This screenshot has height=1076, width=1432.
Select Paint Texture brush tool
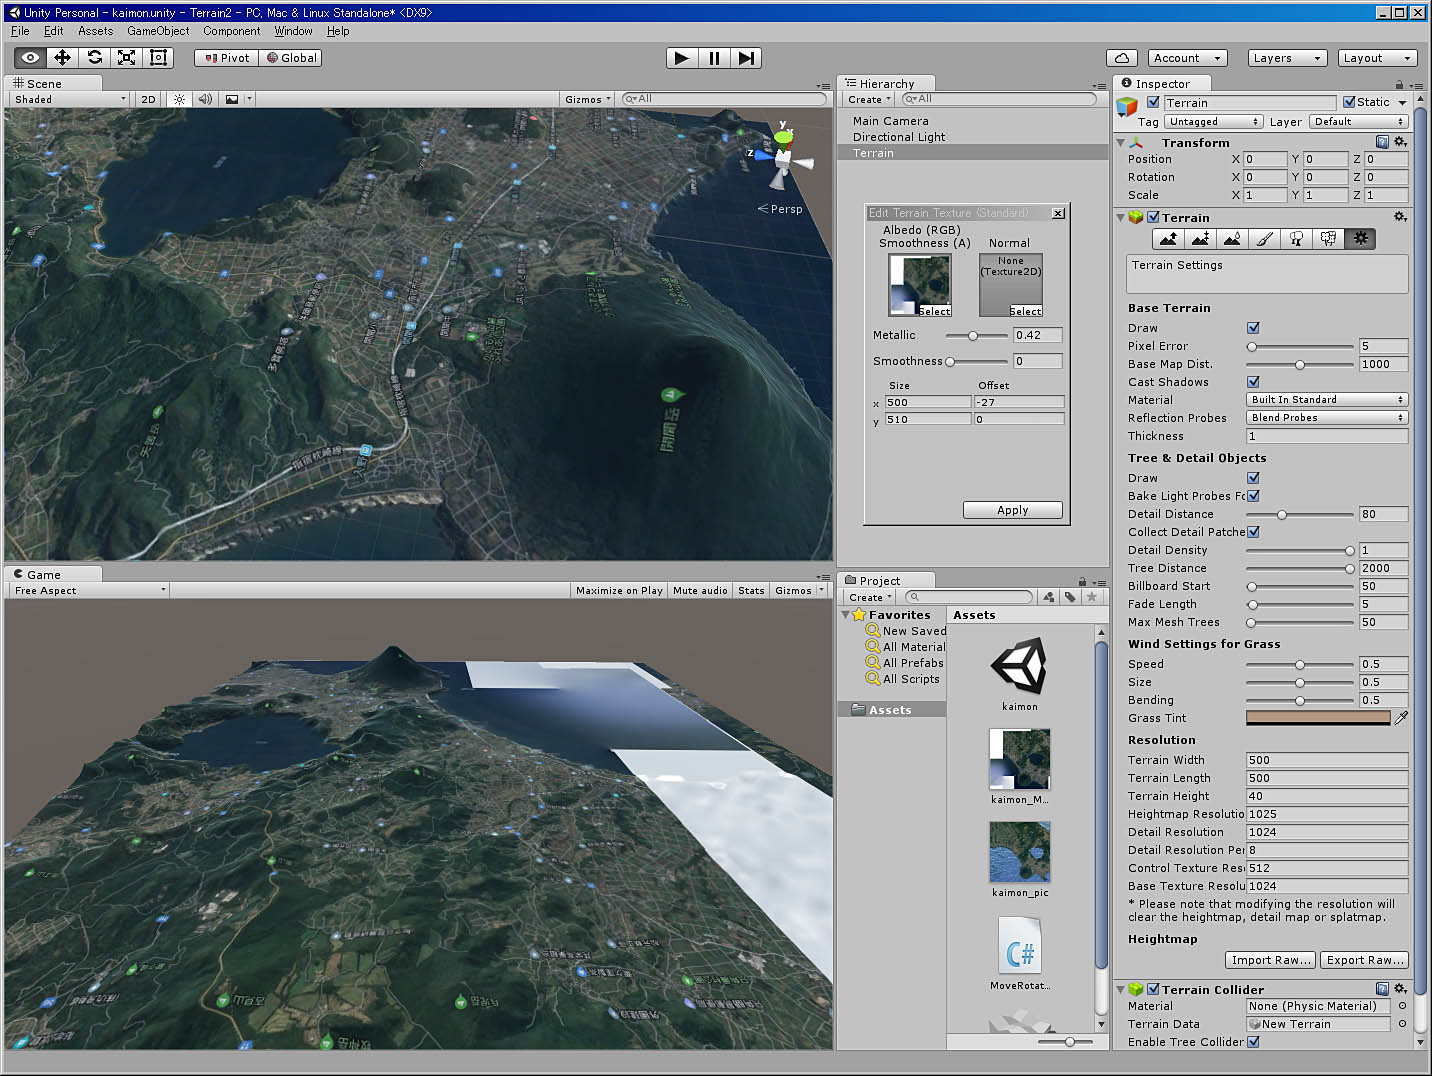(x=1264, y=239)
